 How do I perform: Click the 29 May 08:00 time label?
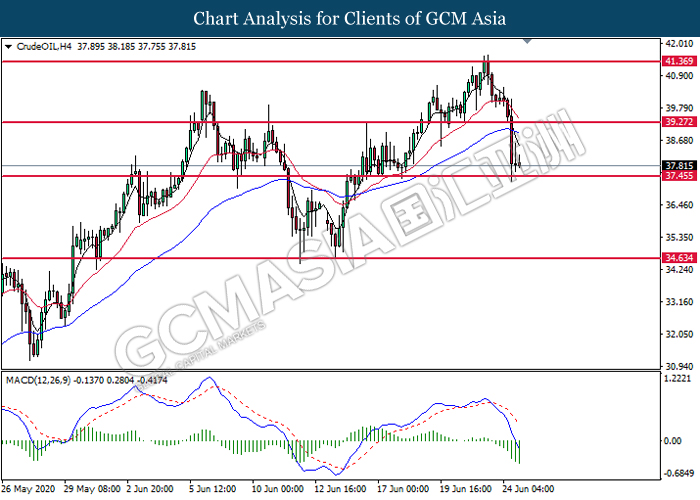pyautogui.click(x=92, y=489)
